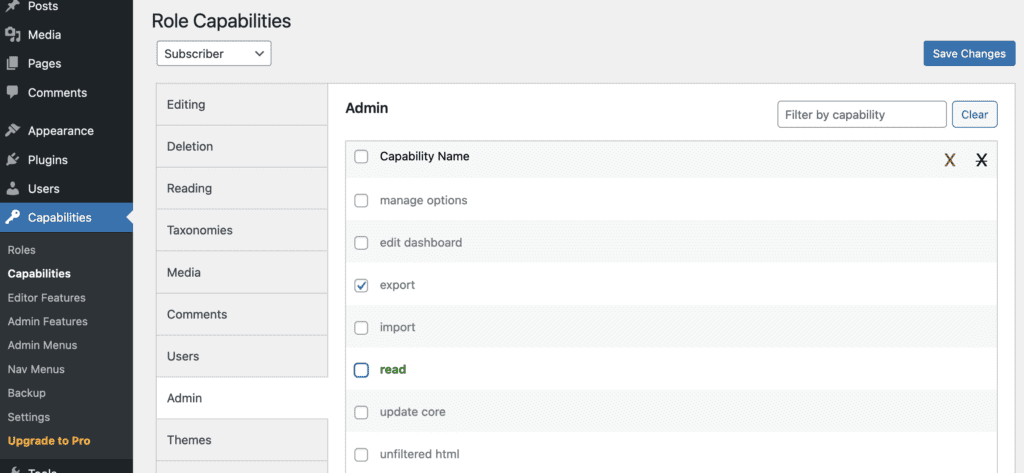Image resolution: width=1024 pixels, height=473 pixels.
Task: Toggle the Capability Name select-all checkbox
Action: click(x=361, y=157)
